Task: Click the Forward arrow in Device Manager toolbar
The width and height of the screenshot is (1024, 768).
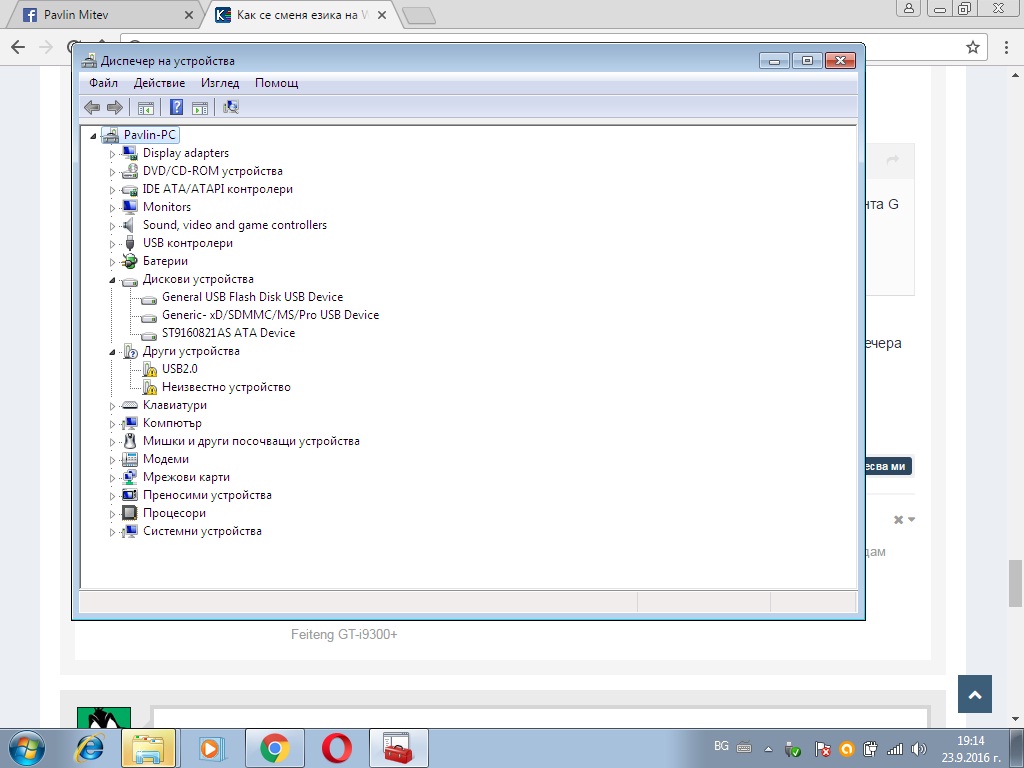Action: 115,107
